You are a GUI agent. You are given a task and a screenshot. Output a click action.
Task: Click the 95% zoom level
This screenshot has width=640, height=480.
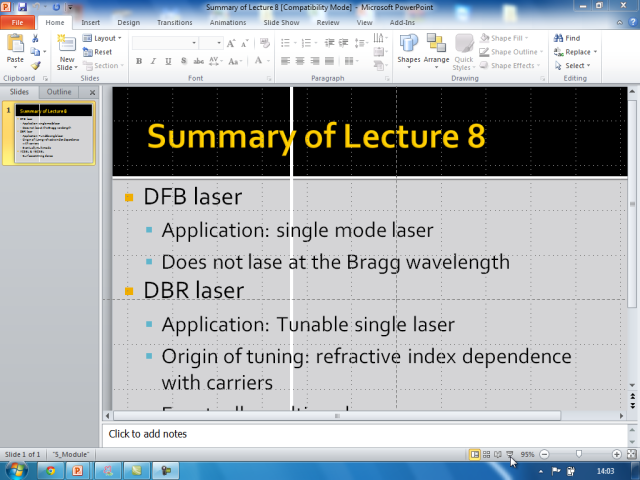click(527, 454)
